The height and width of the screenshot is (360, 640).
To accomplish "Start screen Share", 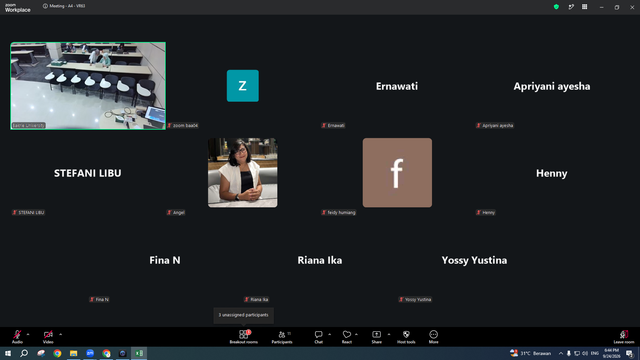I will pyautogui.click(x=376, y=336).
